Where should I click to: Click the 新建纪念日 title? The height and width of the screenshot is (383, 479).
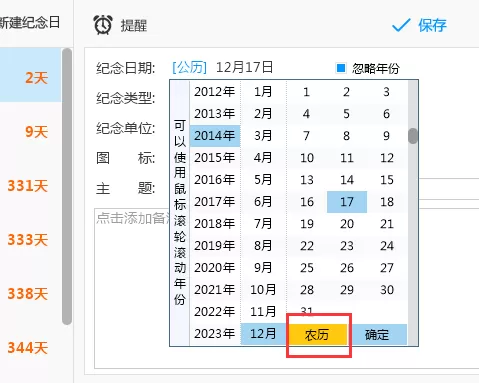click(x=30, y=23)
